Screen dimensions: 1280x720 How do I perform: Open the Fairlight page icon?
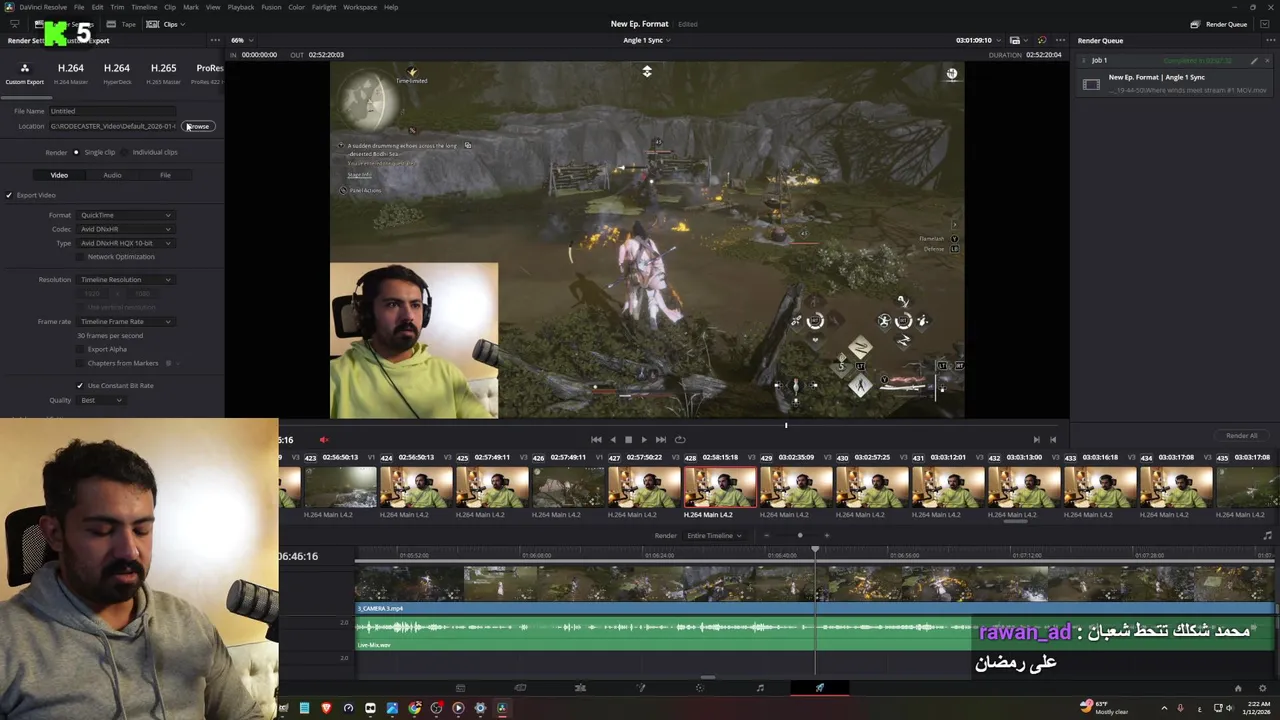[760, 688]
